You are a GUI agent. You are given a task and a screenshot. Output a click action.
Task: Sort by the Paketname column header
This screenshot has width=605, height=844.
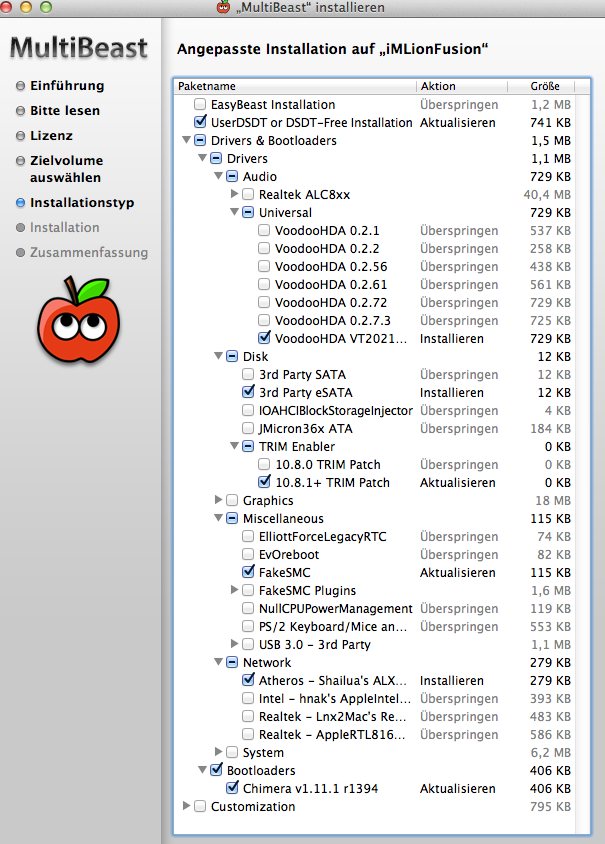[x=295, y=86]
